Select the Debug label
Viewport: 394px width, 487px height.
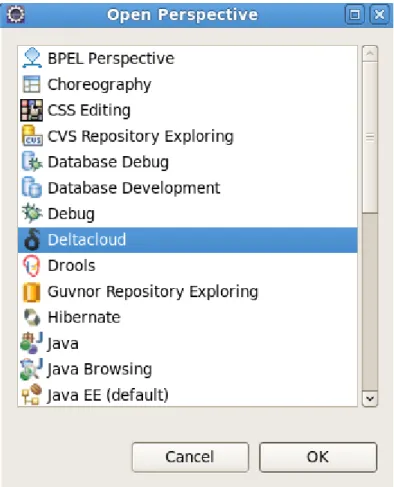[71, 214]
